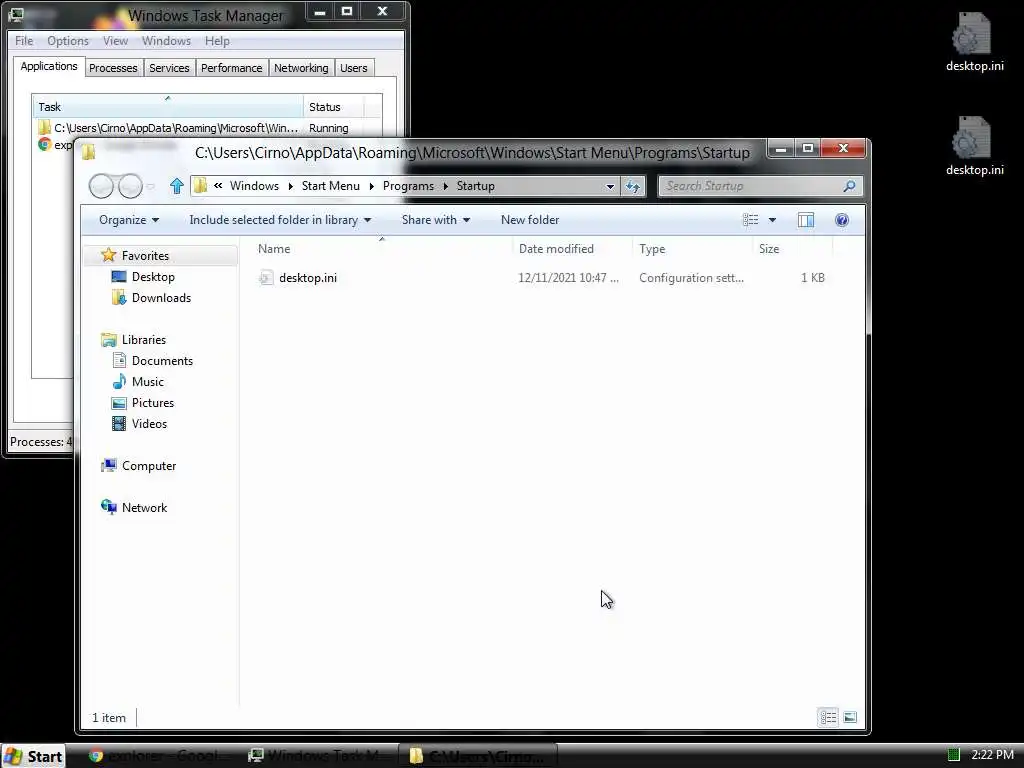Click the refresh button beside address bar
Viewport: 1024px width, 768px height.
(x=633, y=186)
